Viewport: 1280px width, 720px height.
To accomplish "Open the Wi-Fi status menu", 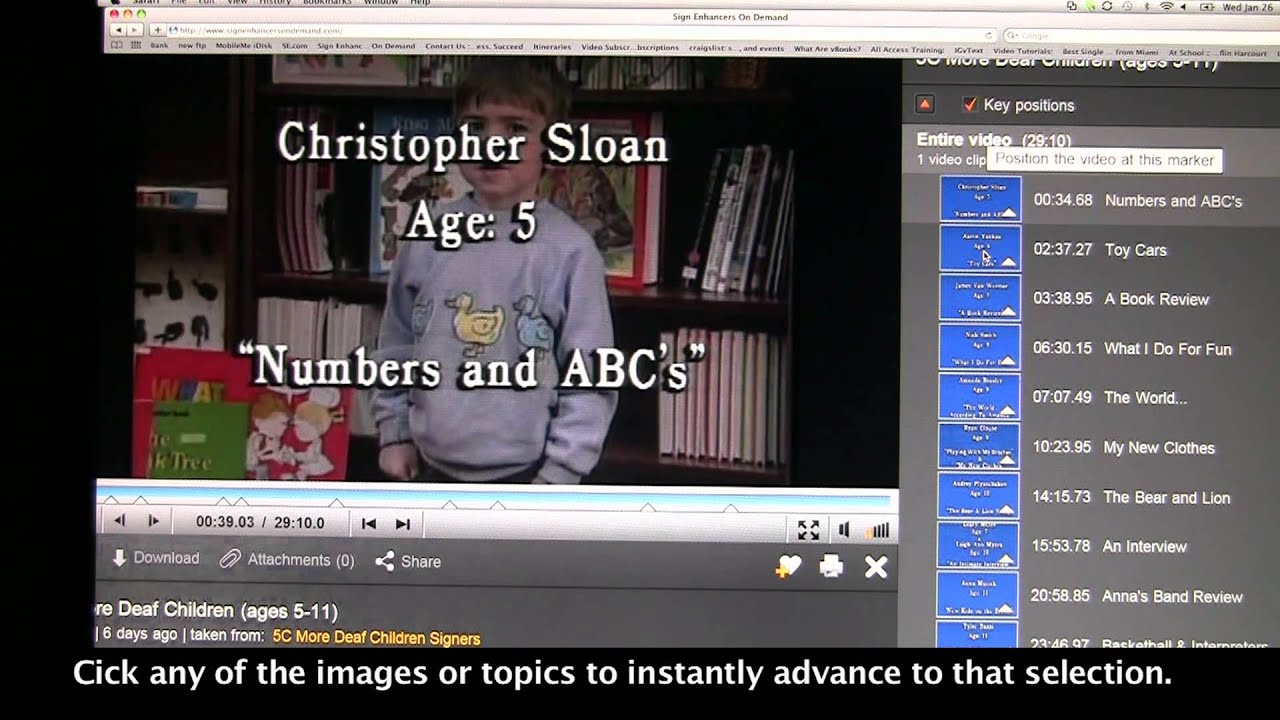I will pyautogui.click(x=1166, y=6).
